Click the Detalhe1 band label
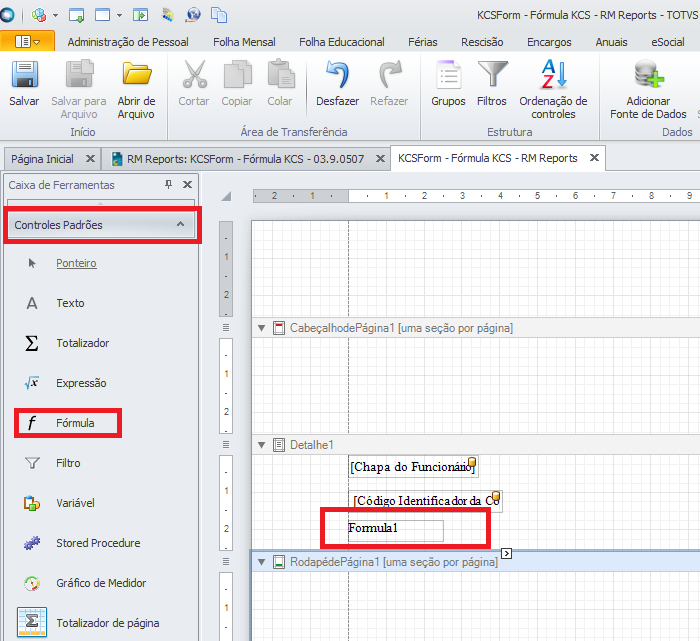 (x=312, y=445)
